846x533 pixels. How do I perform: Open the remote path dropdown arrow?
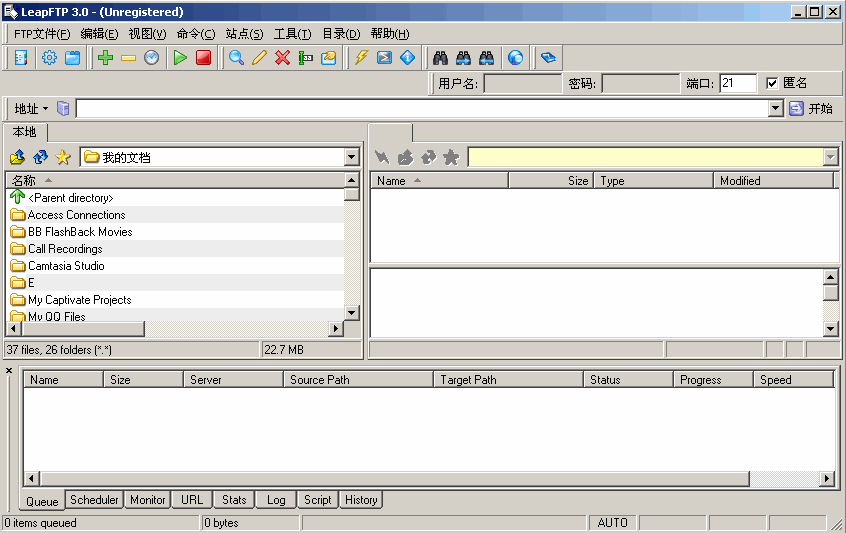point(830,157)
